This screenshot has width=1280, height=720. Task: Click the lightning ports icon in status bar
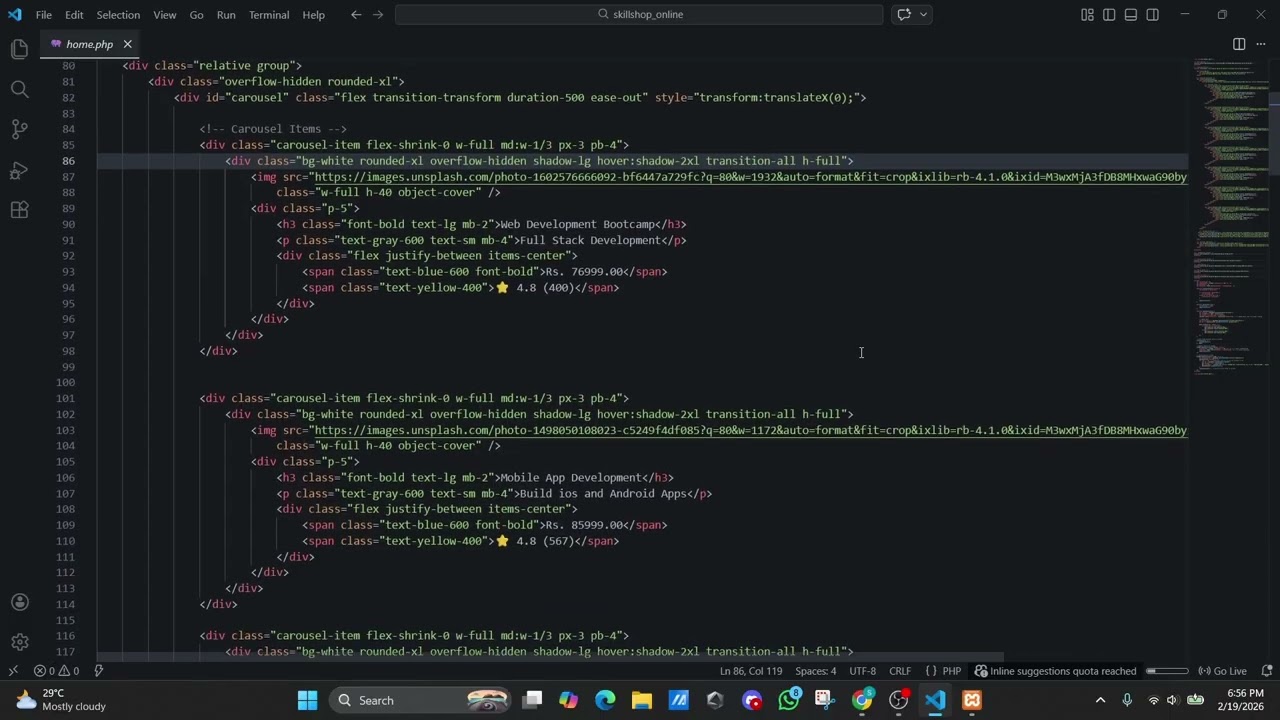pos(99,671)
